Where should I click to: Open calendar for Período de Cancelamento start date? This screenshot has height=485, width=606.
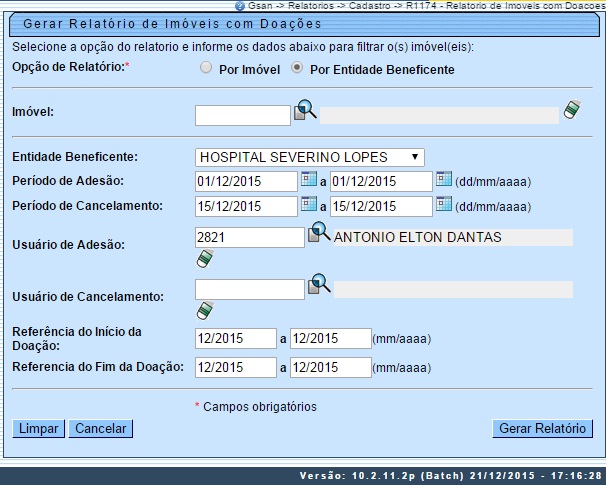(x=309, y=204)
